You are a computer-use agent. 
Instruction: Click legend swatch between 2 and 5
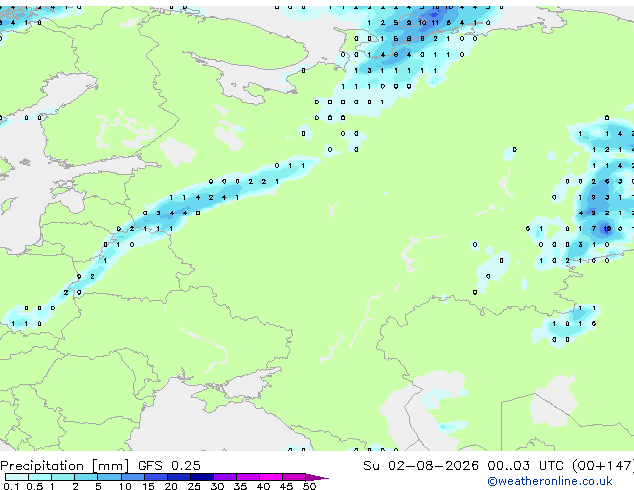(86, 477)
